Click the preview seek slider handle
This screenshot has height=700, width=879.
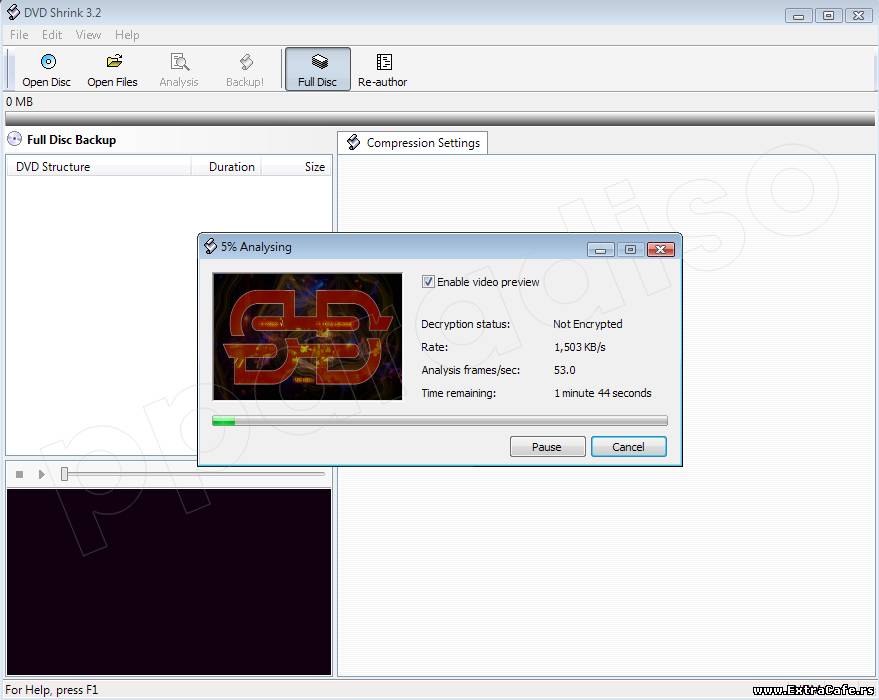tap(64, 474)
